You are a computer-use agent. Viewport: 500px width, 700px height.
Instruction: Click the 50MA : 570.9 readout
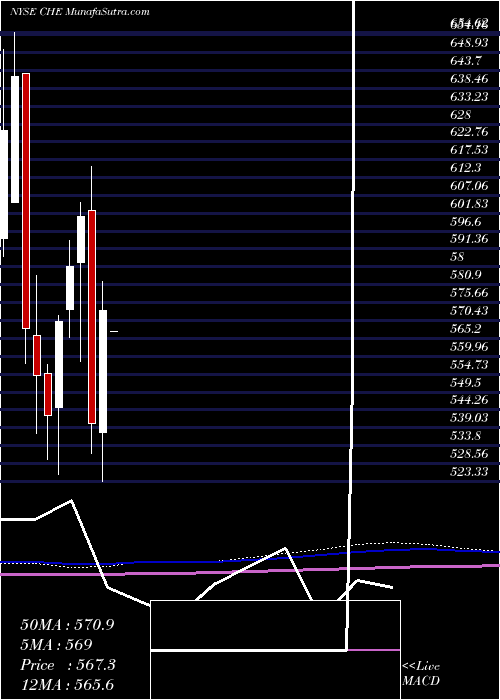coord(67,625)
